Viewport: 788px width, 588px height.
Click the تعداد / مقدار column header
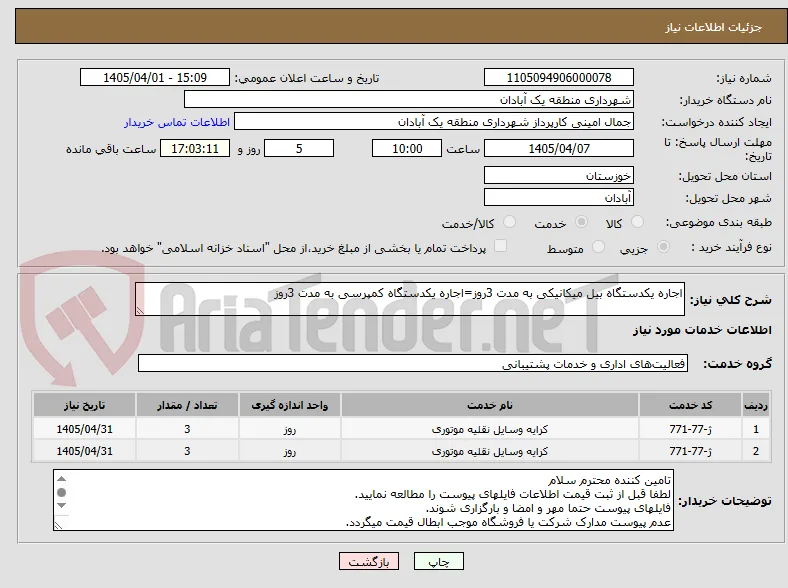click(187, 405)
